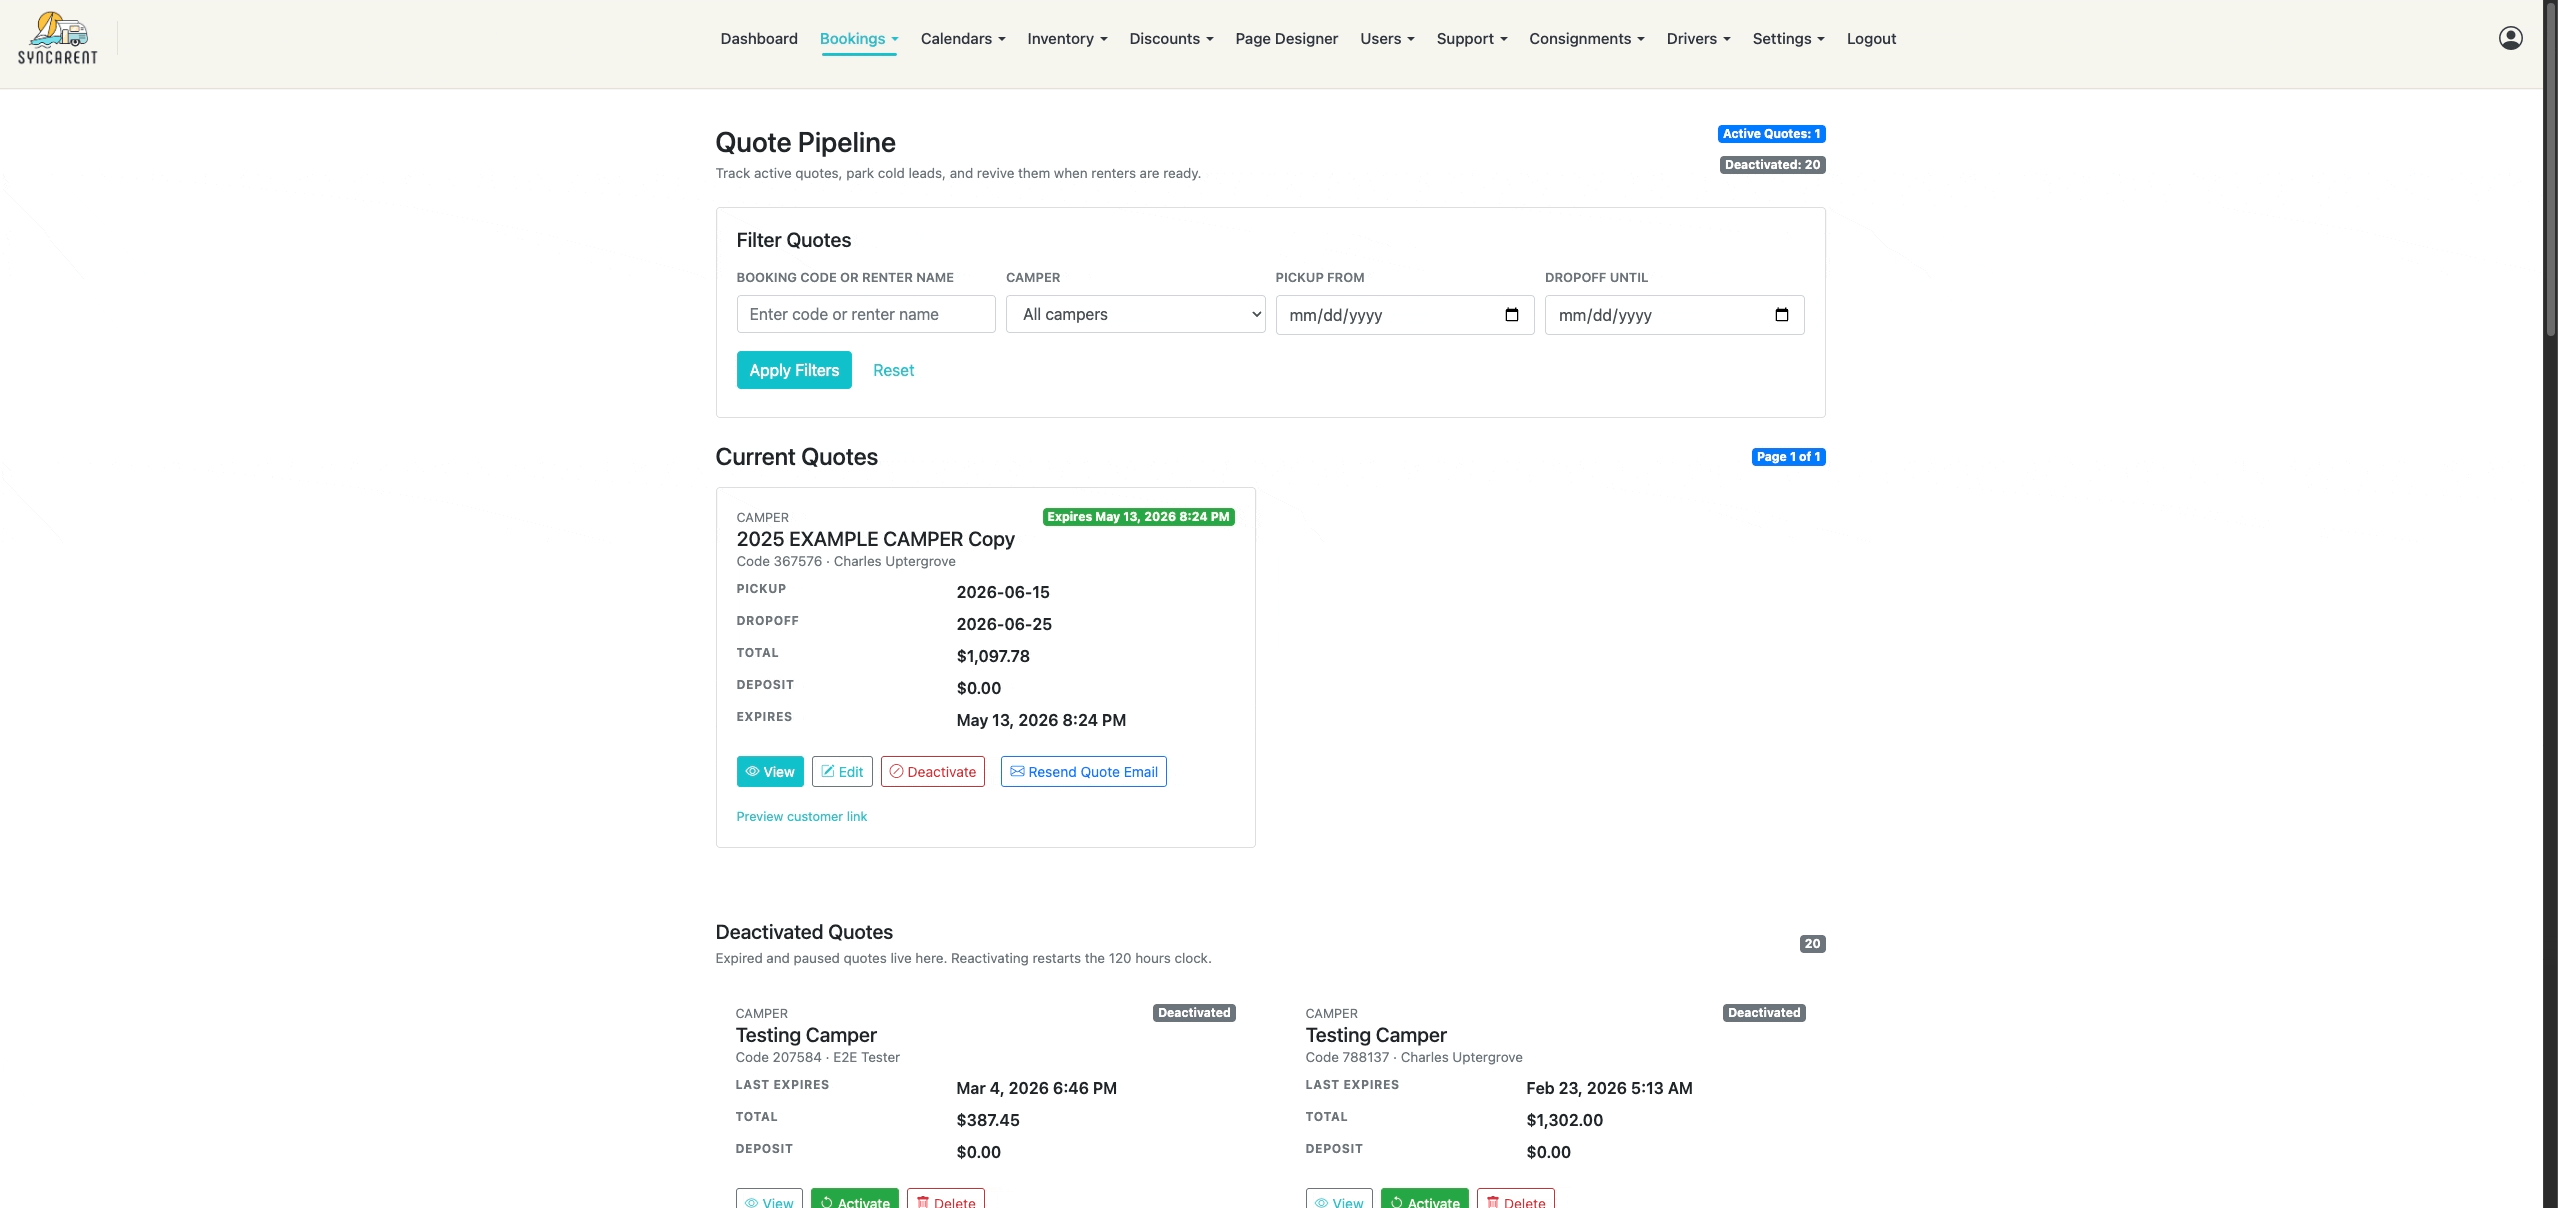This screenshot has height=1208, width=2558.
Task: Click the Deactivated Quotes count badge 20
Action: [1812, 944]
